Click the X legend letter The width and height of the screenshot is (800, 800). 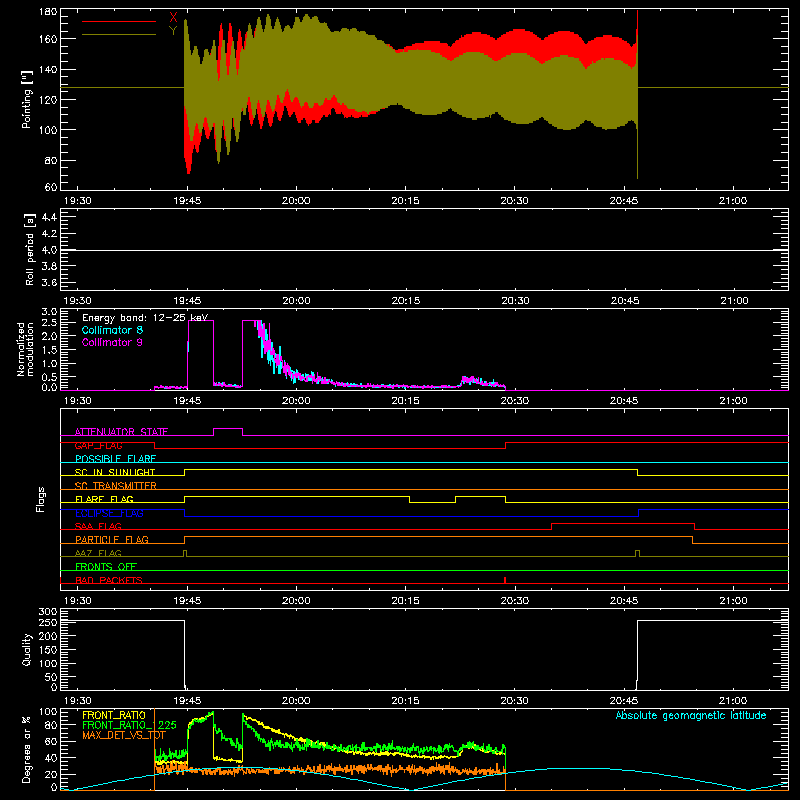[173, 17]
